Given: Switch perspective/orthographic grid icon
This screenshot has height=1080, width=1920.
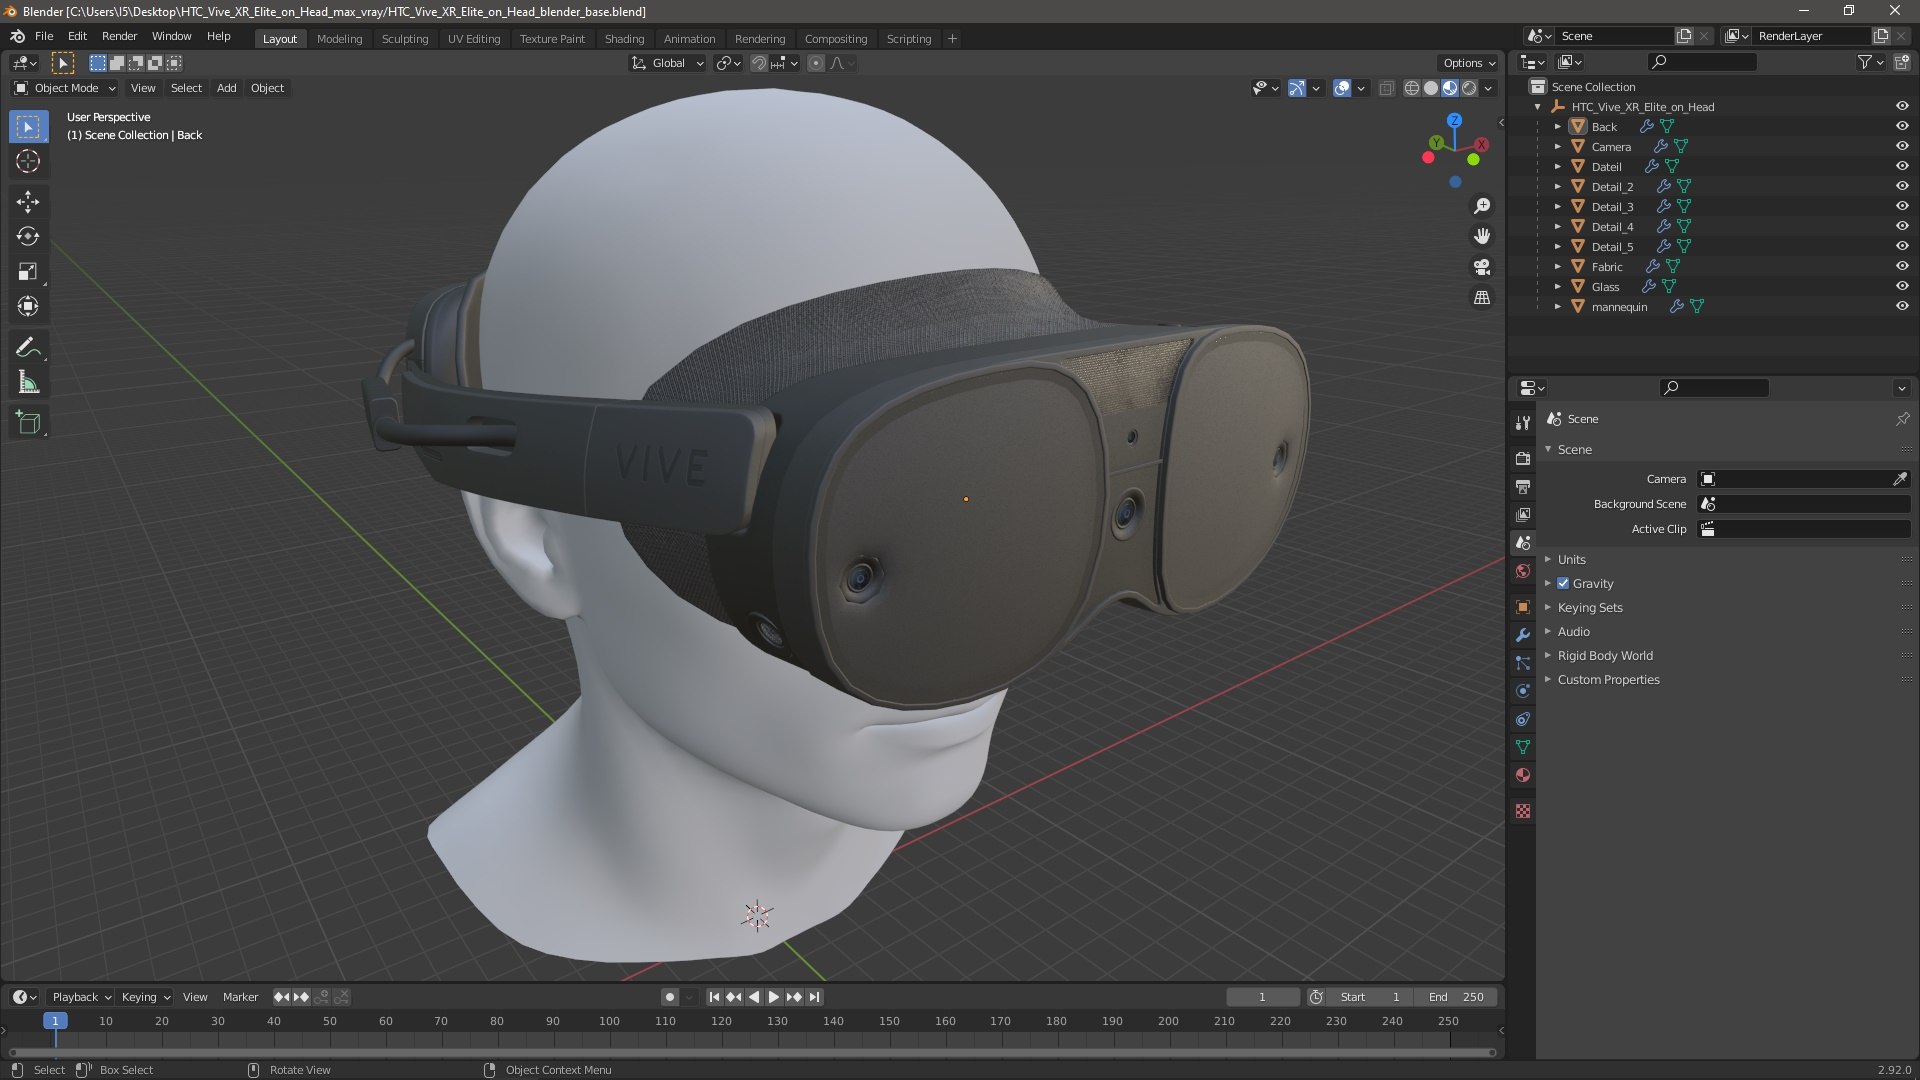Looking at the screenshot, I should pyautogui.click(x=1482, y=298).
